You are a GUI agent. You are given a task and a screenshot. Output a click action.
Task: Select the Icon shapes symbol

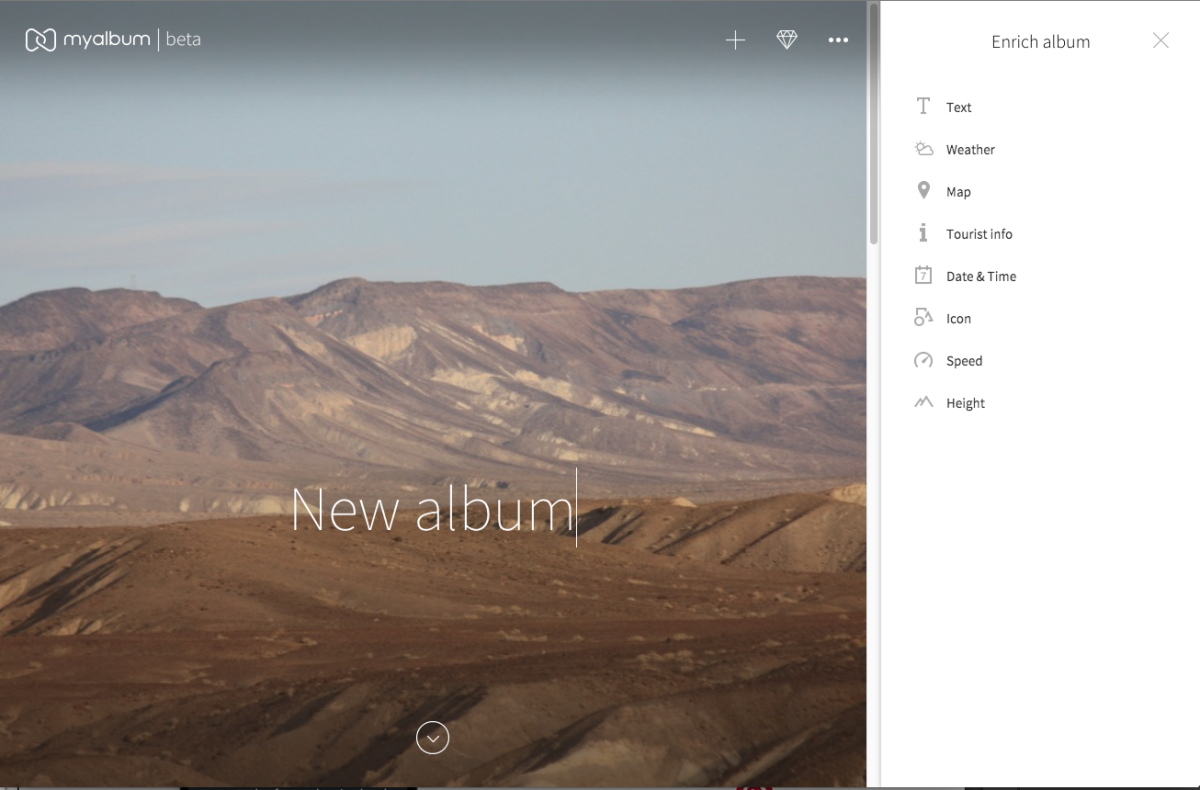[x=923, y=318]
